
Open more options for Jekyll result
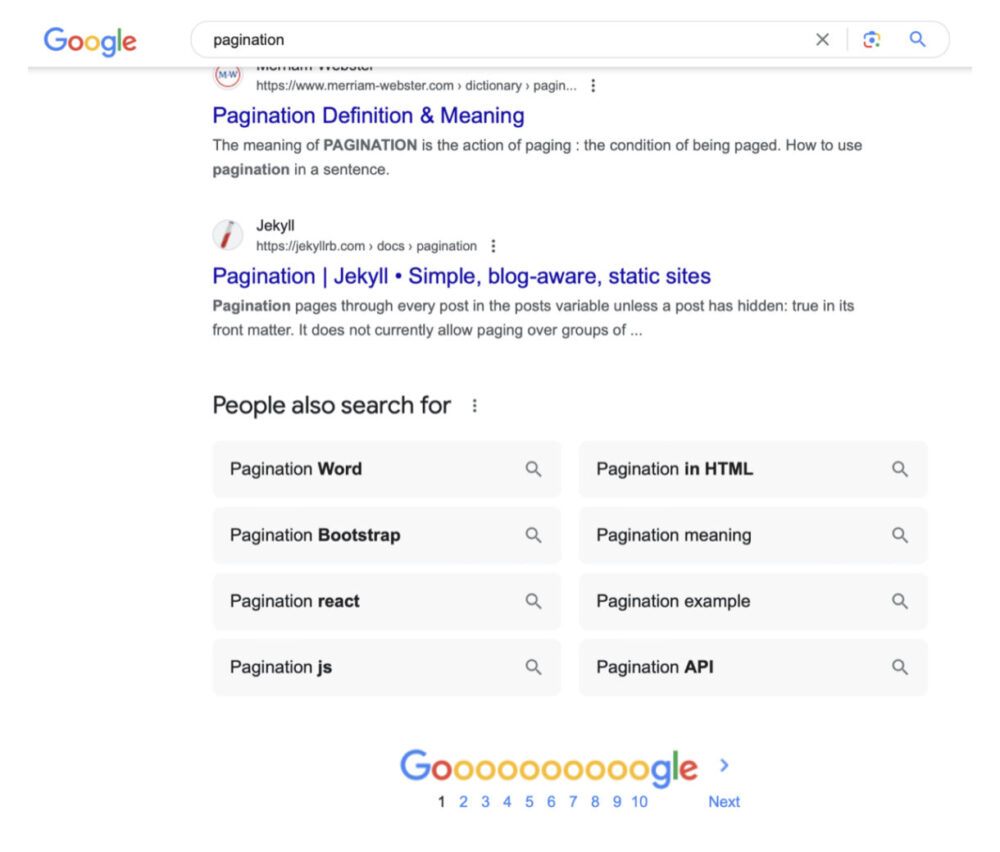point(493,246)
